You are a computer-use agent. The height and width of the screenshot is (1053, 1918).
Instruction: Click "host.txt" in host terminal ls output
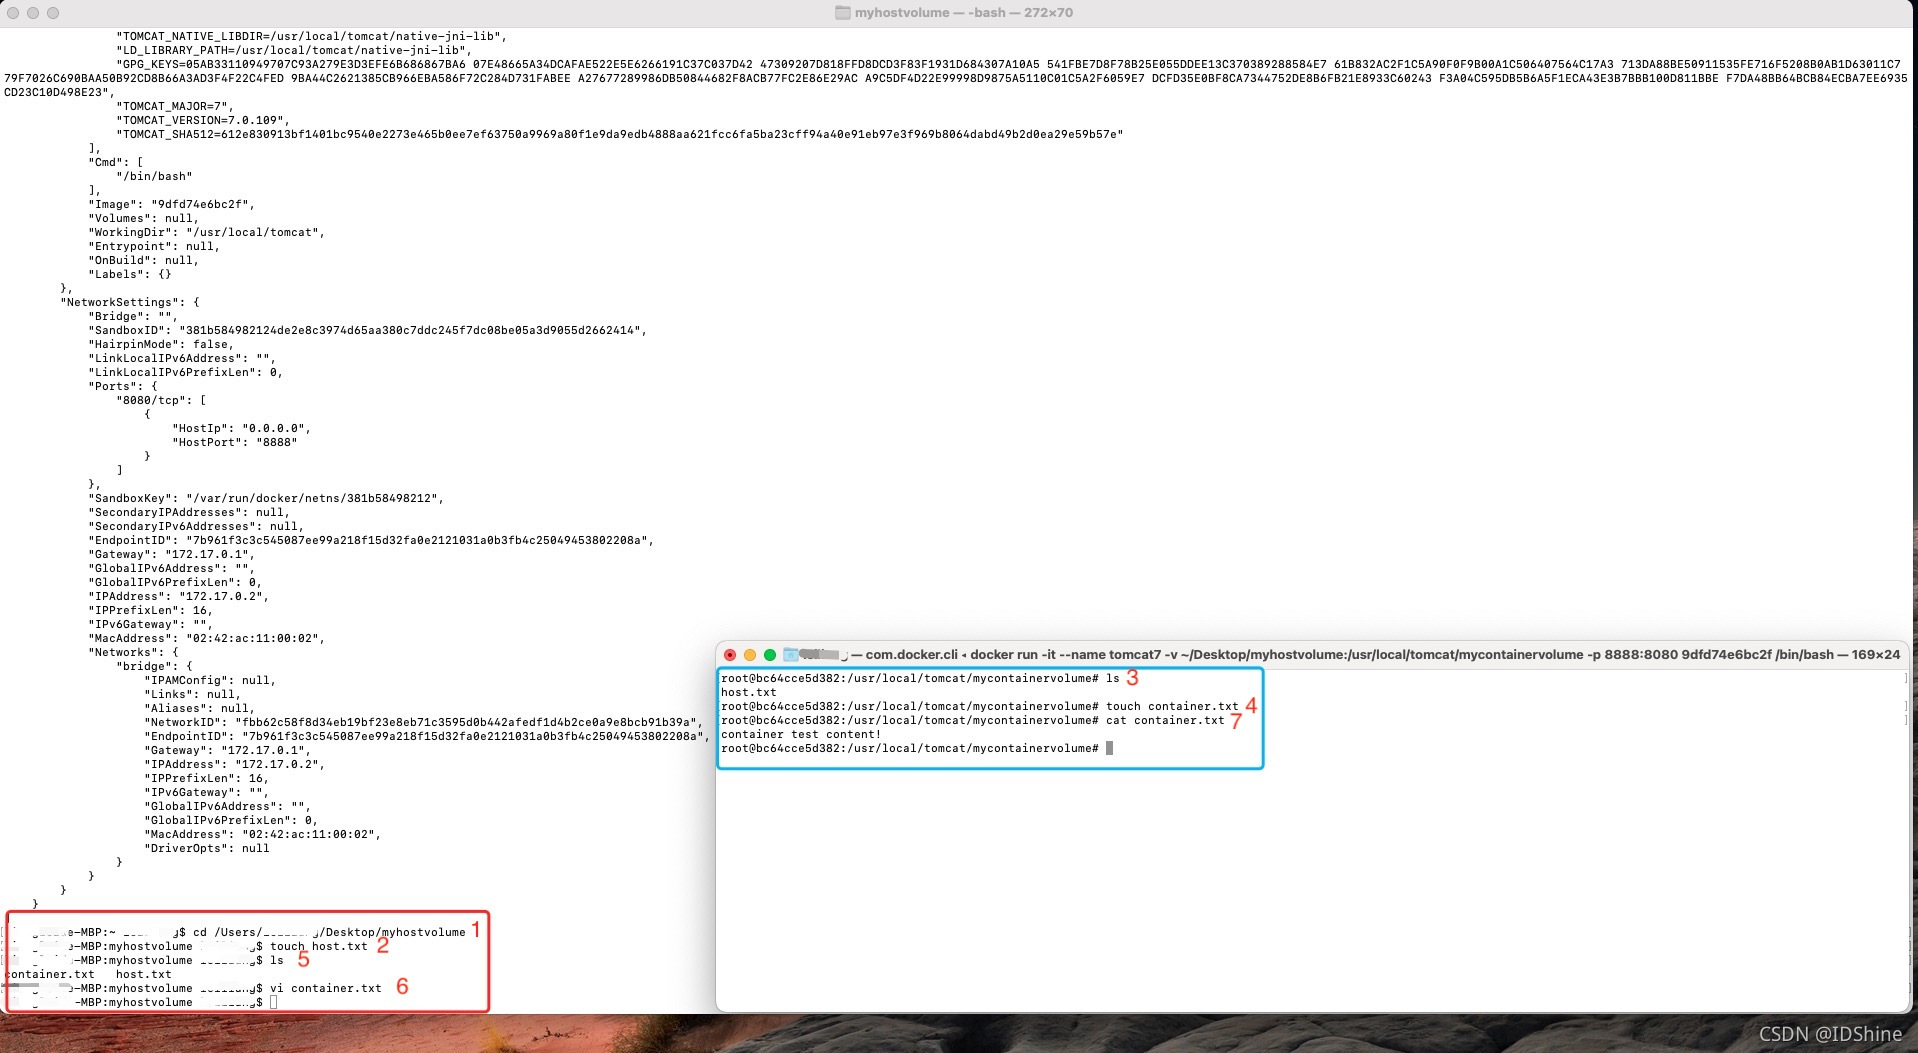click(x=143, y=974)
